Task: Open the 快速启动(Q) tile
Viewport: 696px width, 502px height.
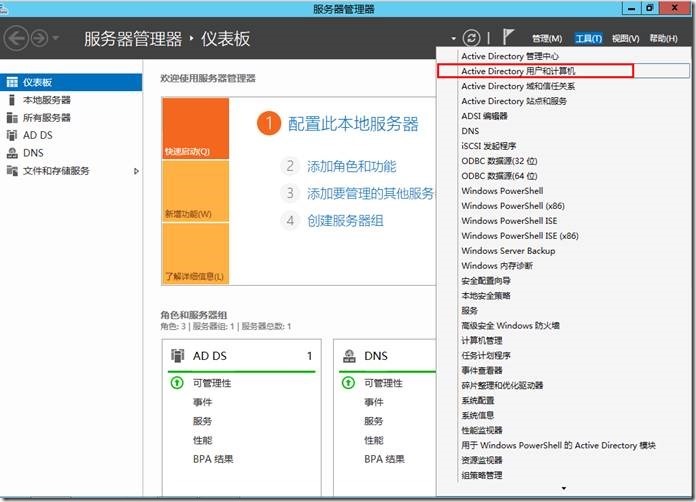Action: (196, 129)
